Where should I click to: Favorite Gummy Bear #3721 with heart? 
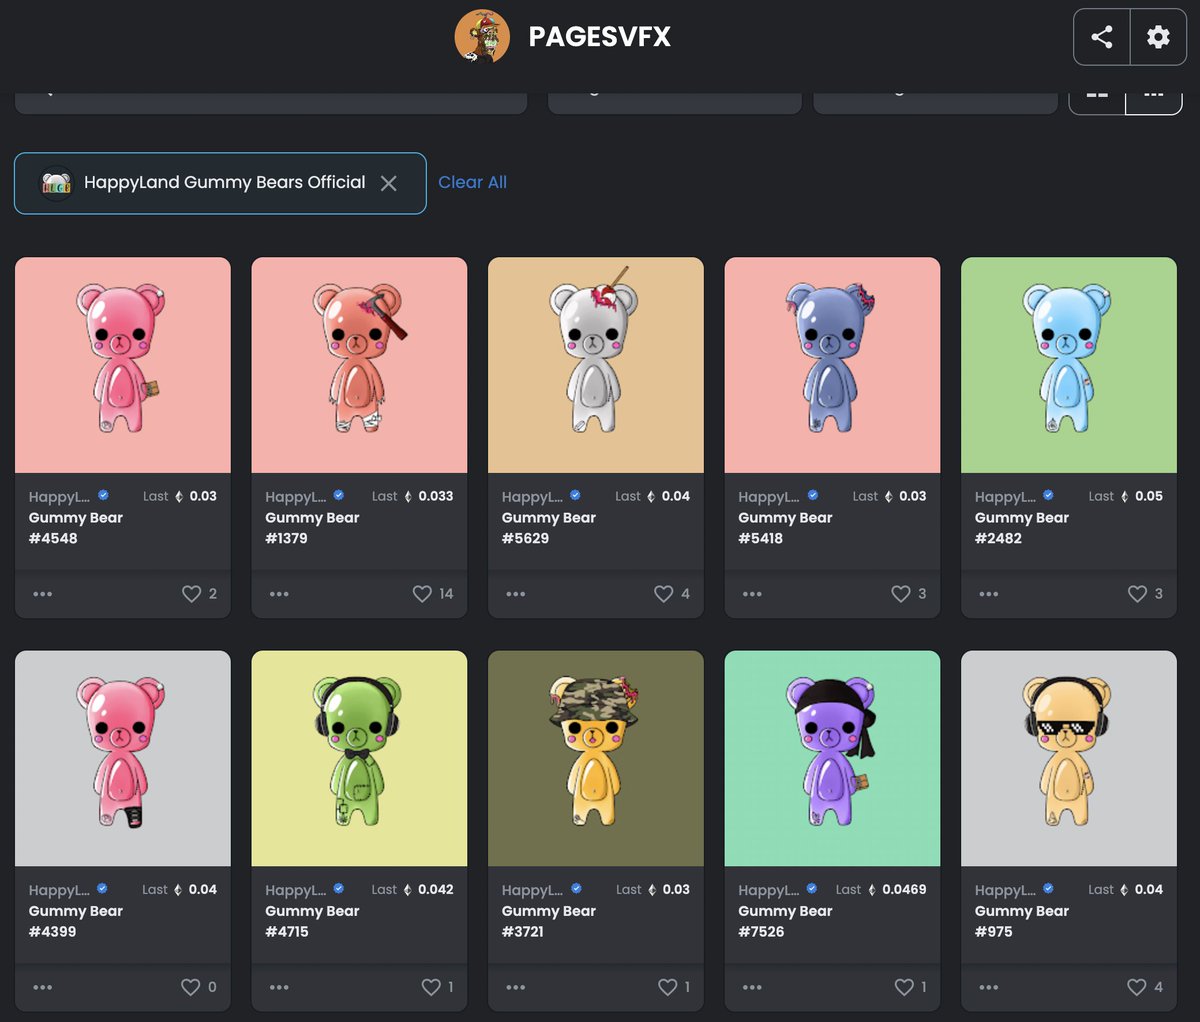click(667, 987)
